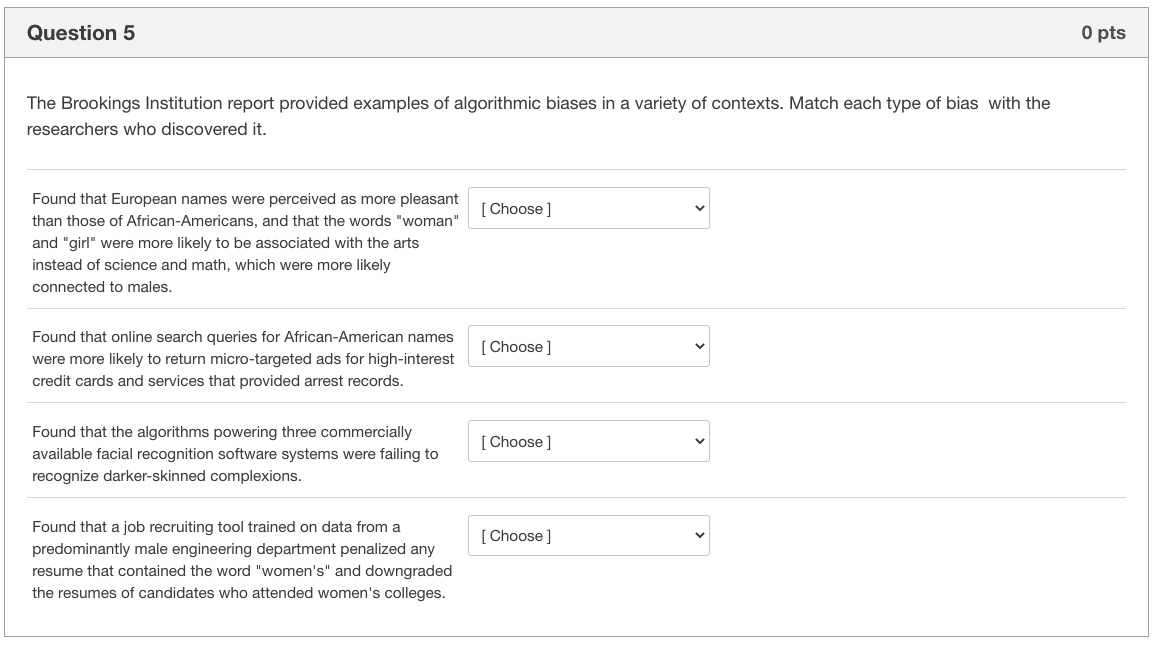Click the statement about high-interest credit card ads
This screenshot has width=1157, height=645.
coord(243,359)
